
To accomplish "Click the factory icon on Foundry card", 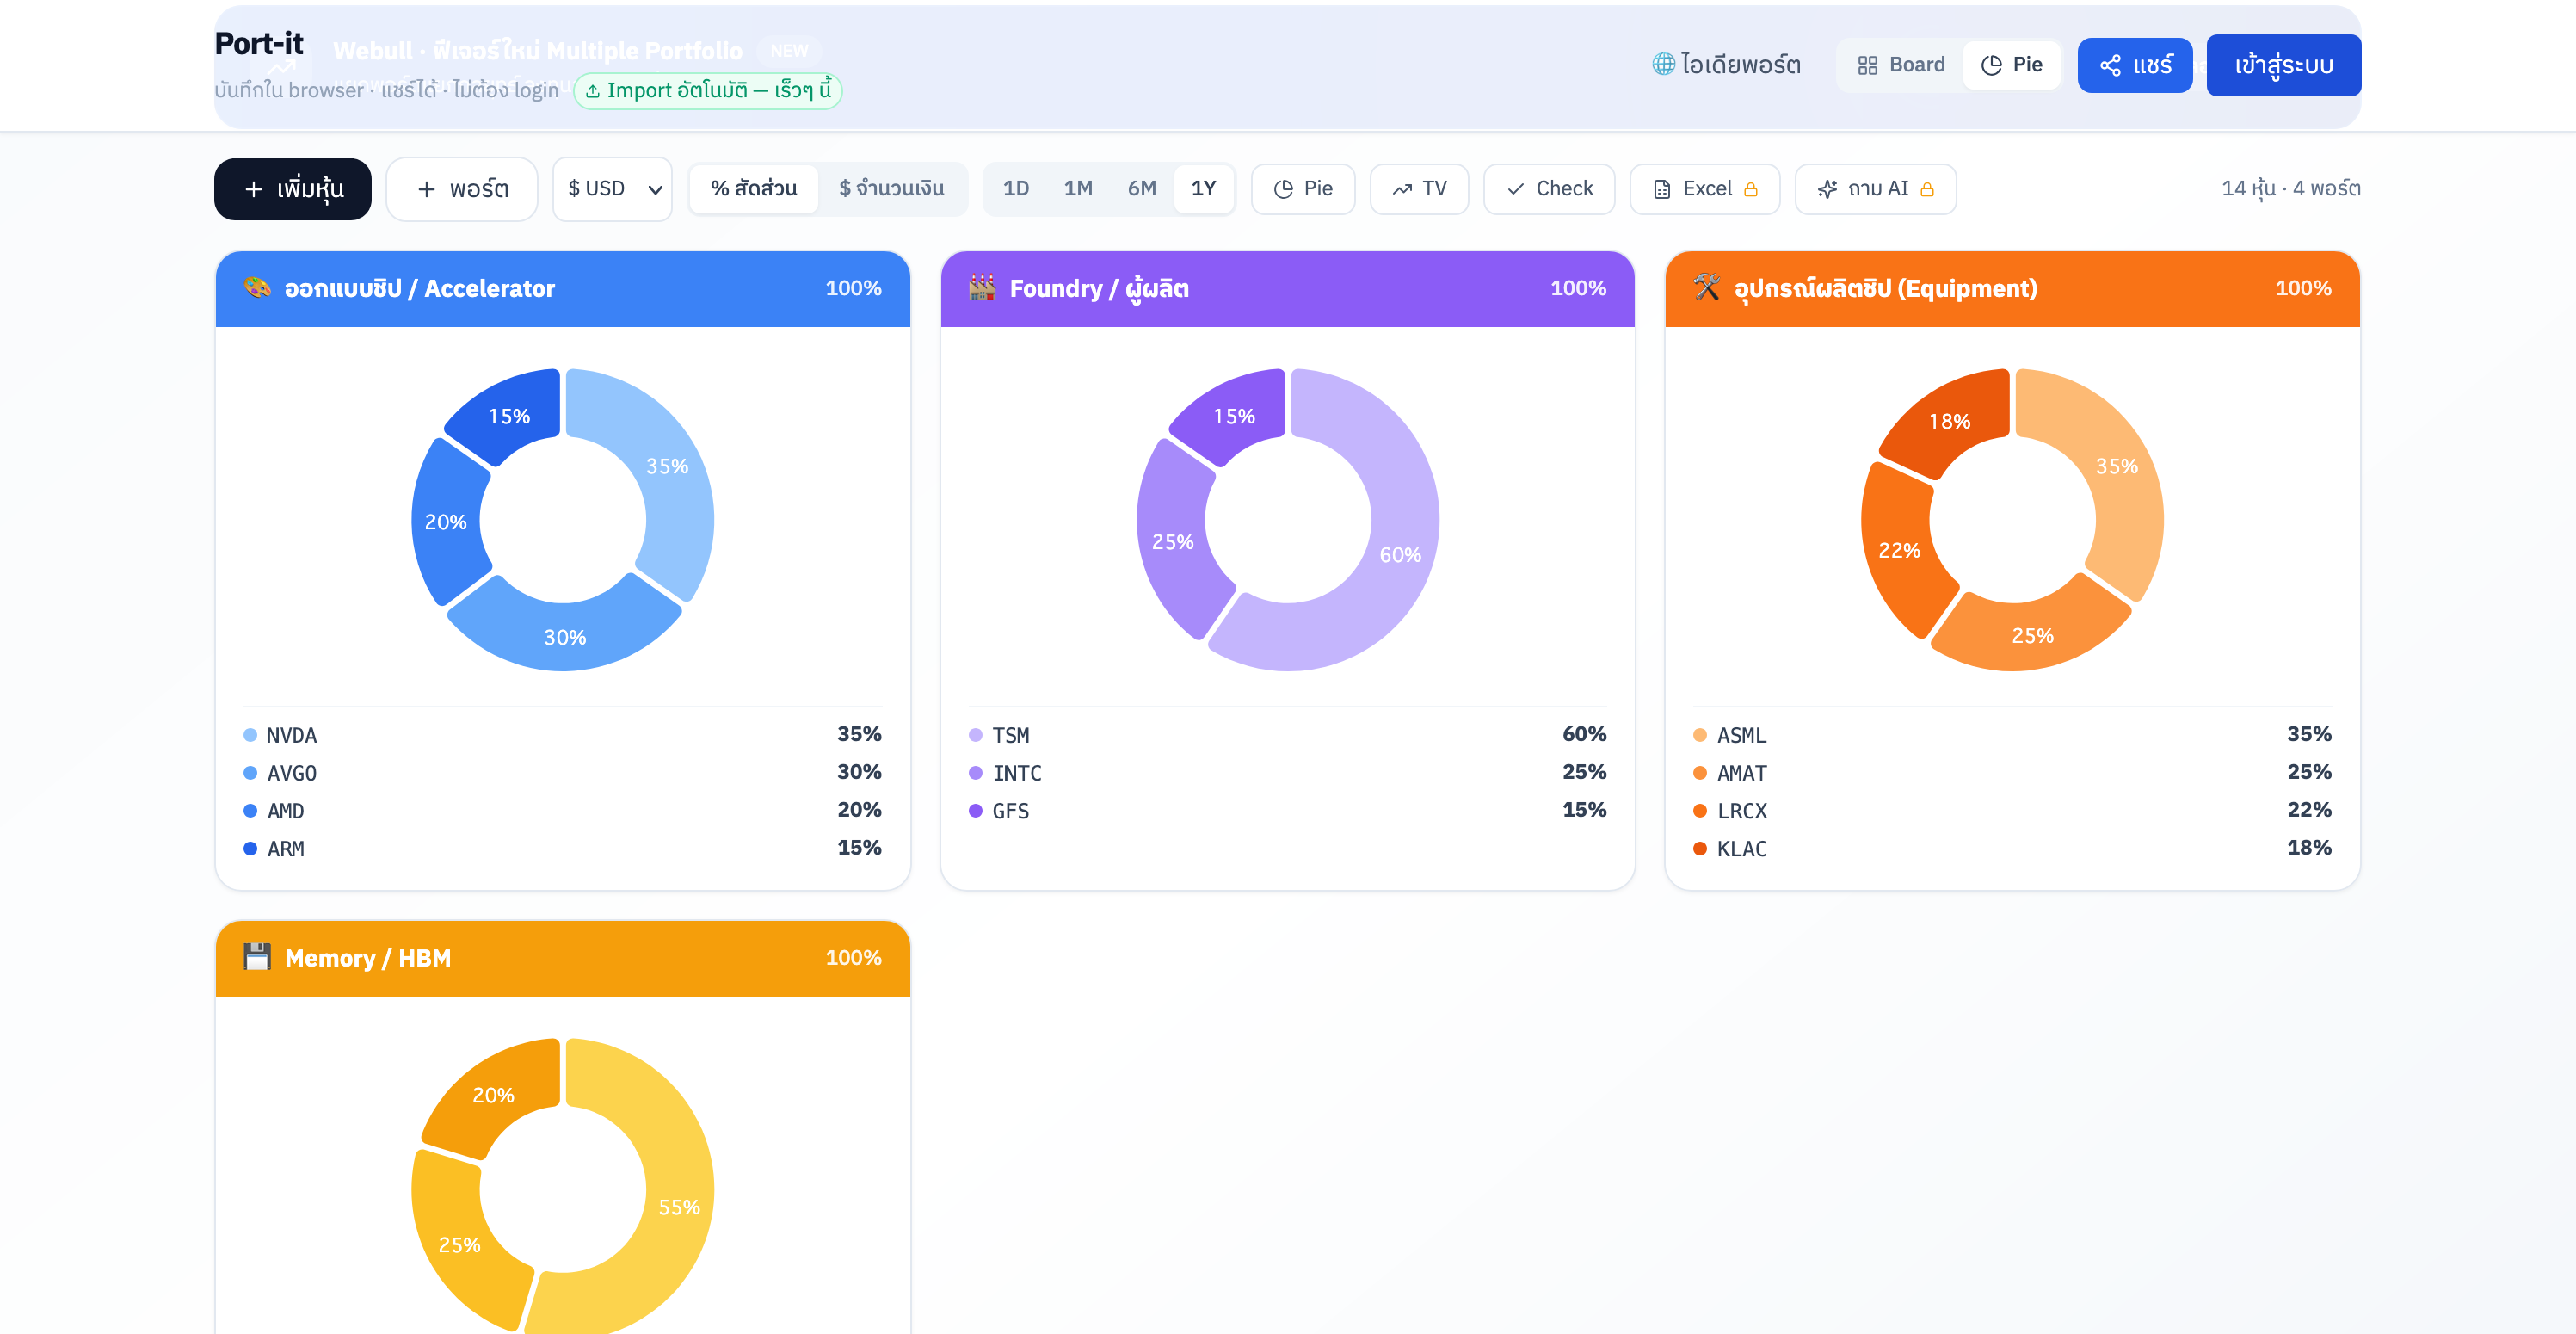I will coord(982,288).
